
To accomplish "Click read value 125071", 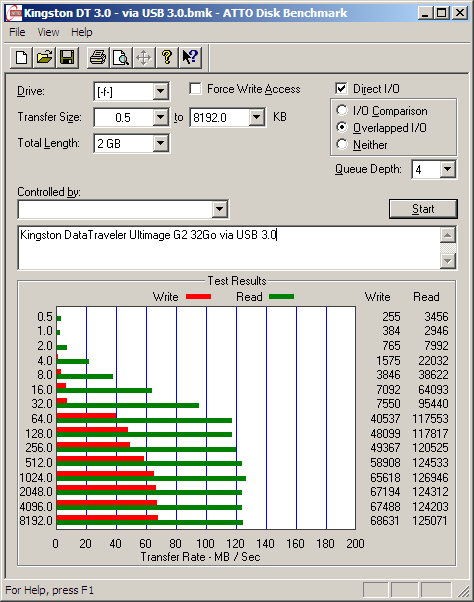I will tap(430, 521).
